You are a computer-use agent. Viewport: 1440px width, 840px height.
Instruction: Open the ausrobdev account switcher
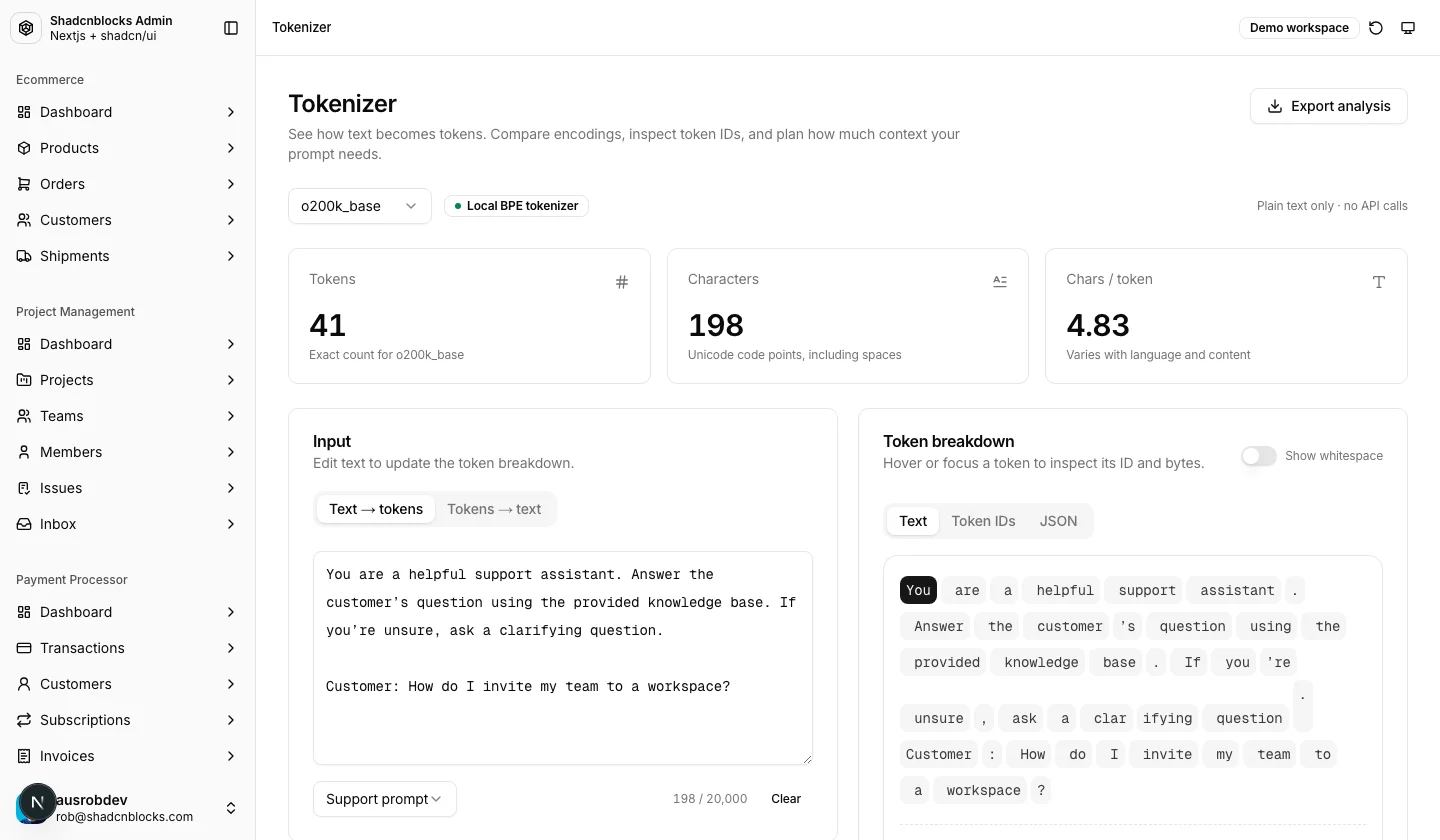coord(128,808)
